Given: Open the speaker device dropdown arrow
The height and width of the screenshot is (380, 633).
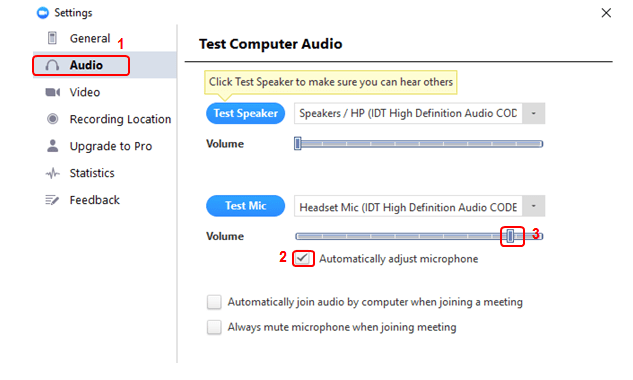Looking at the screenshot, I should coord(533,113).
